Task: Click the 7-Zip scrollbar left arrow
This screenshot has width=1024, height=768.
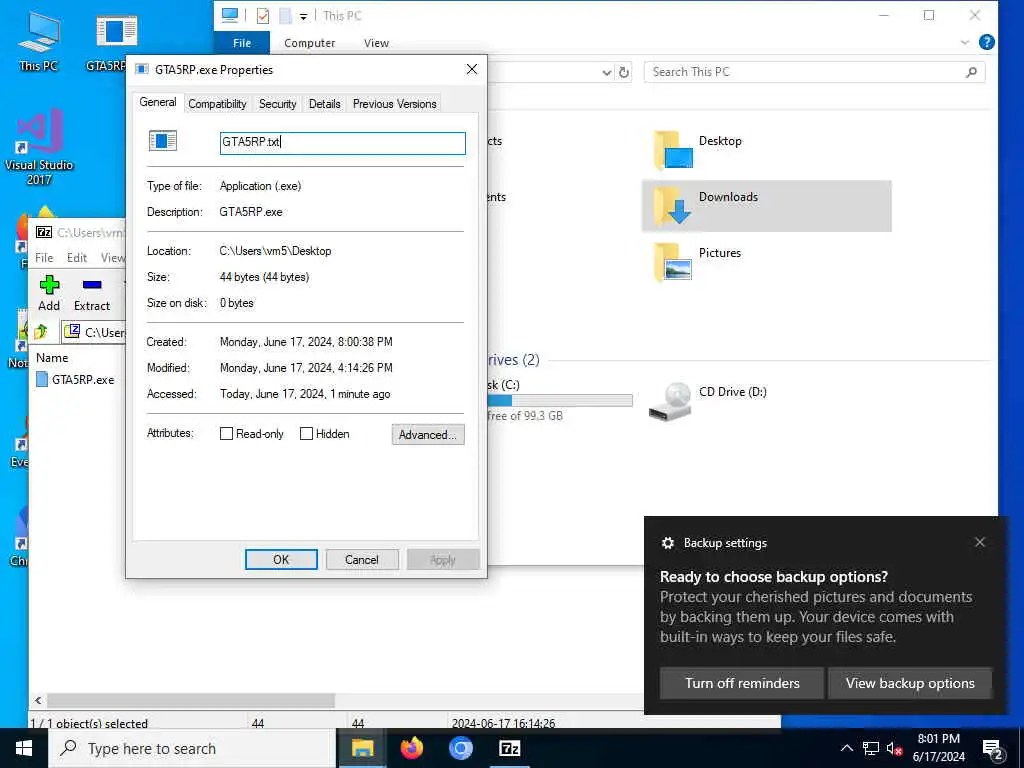Action: point(39,700)
